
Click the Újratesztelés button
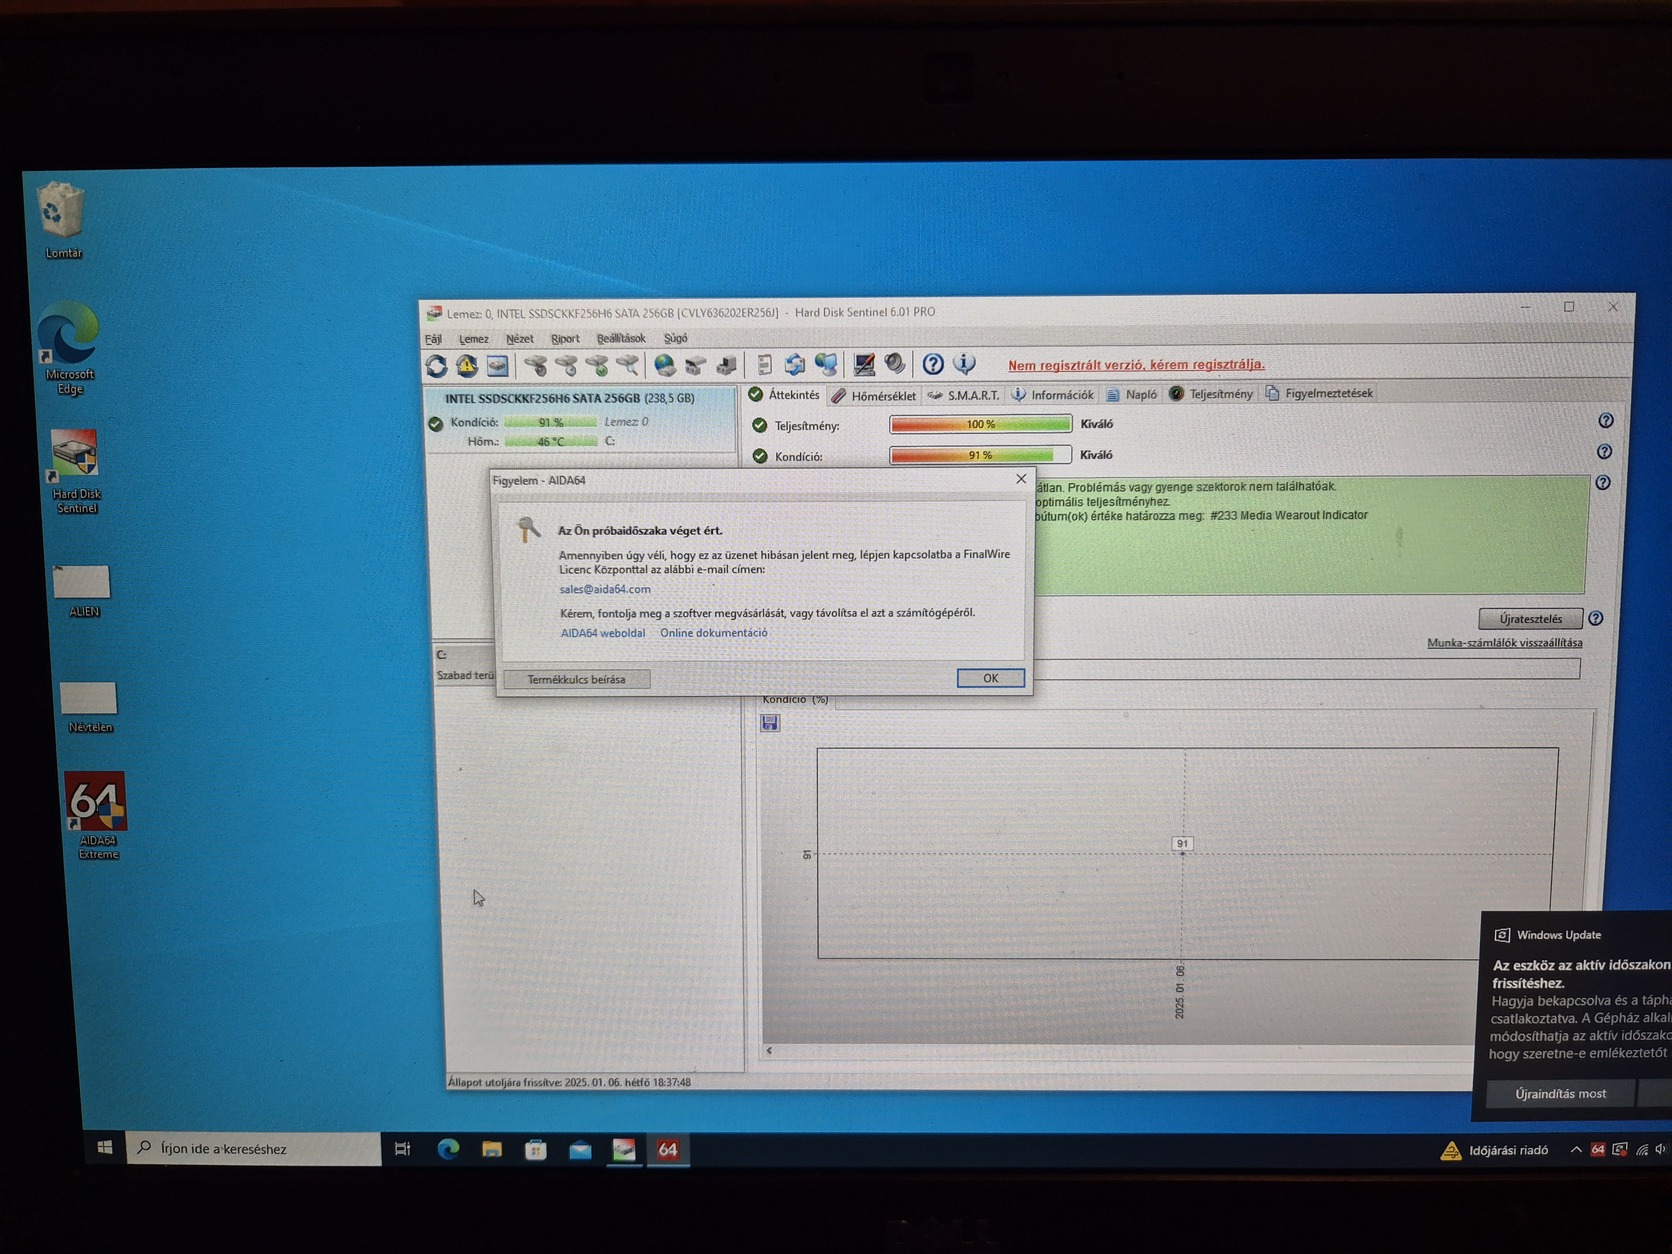click(x=1530, y=619)
